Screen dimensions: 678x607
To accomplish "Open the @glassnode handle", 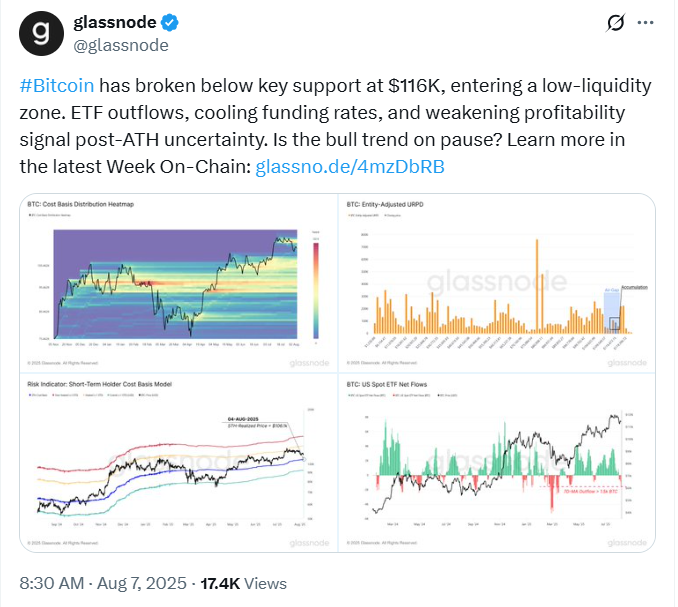I will [x=121, y=45].
